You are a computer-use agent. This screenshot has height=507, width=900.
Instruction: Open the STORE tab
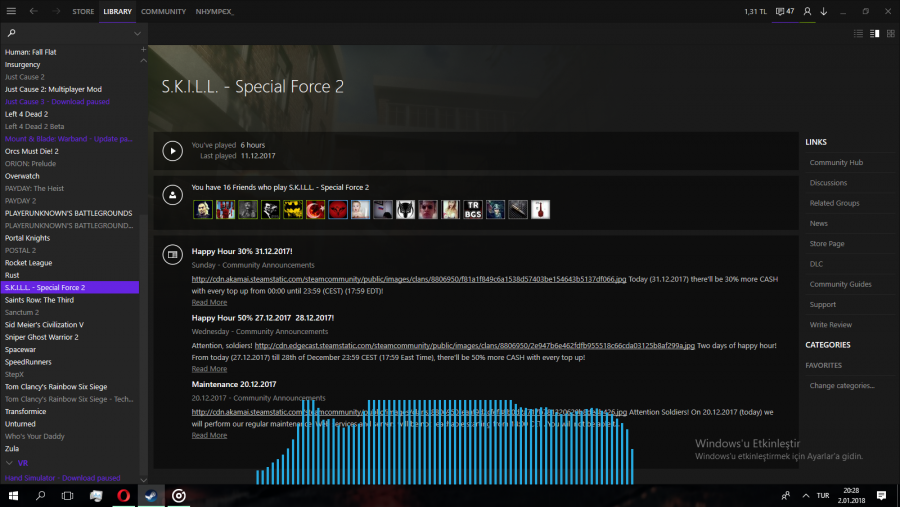pos(83,11)
